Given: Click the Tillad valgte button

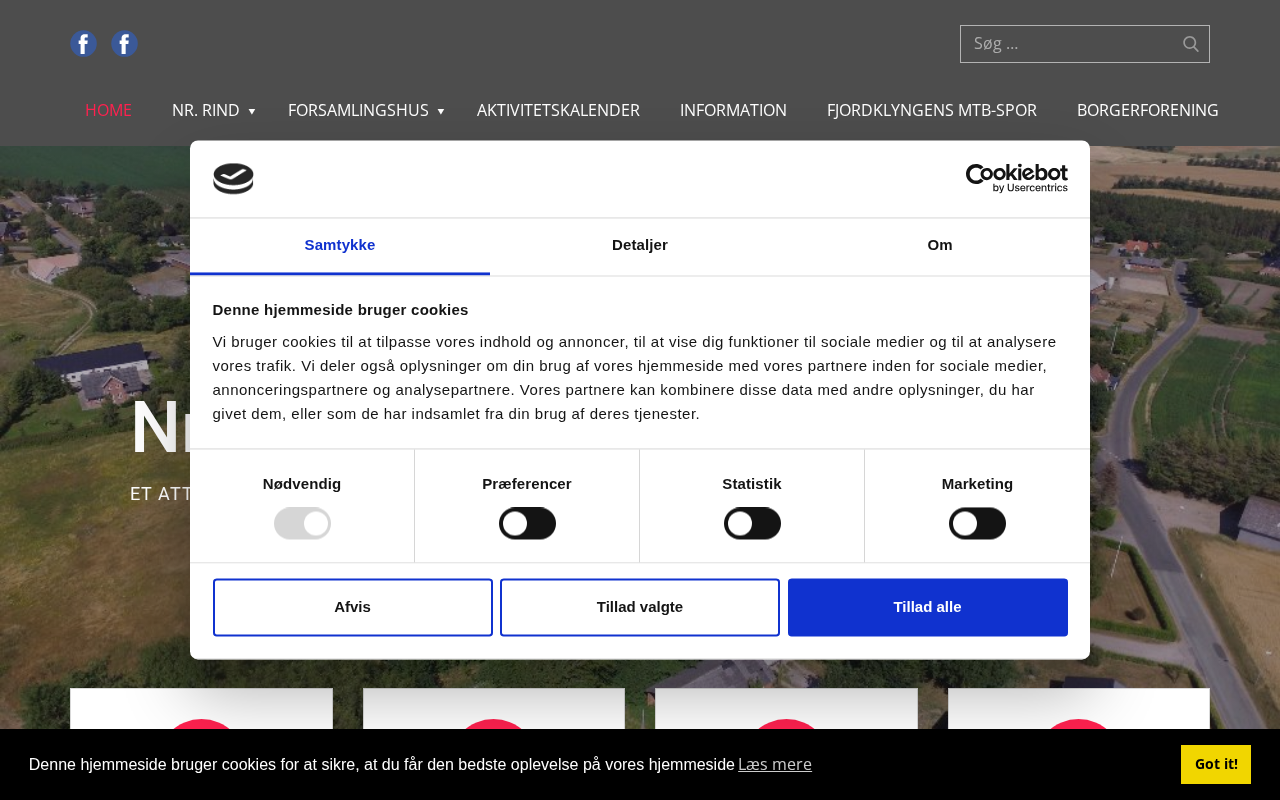Looking at the screenshot, I should click(640, 607).
